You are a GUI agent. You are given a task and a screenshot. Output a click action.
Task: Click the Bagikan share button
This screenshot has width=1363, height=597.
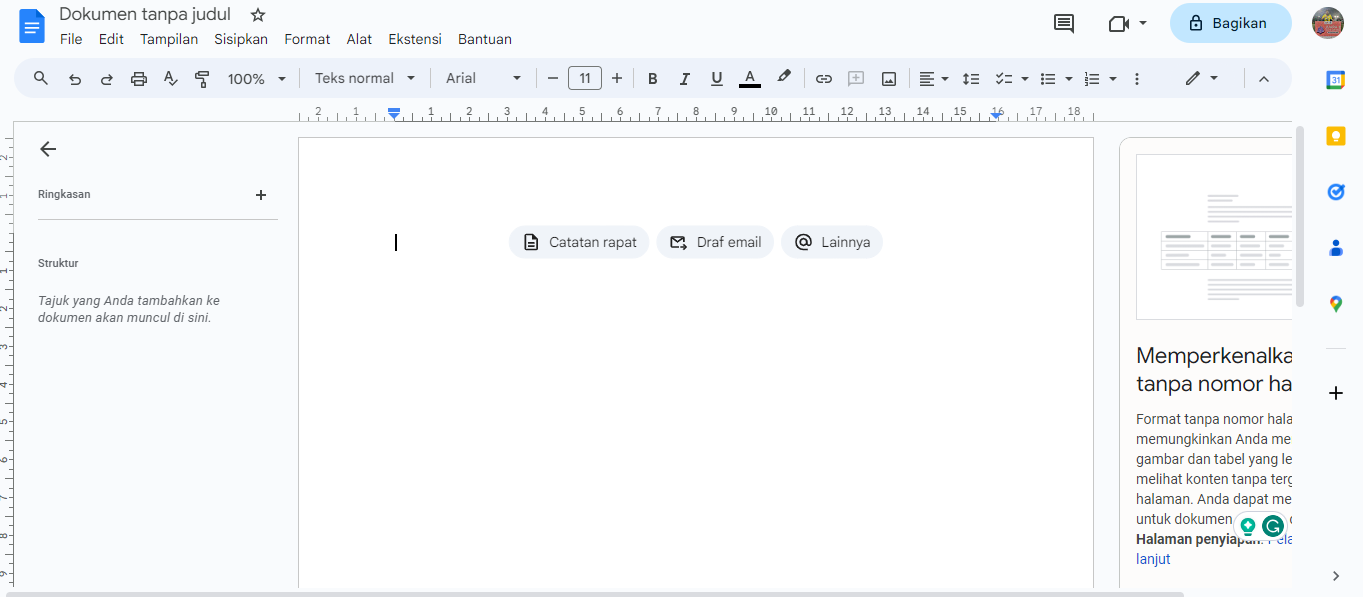1230,23
